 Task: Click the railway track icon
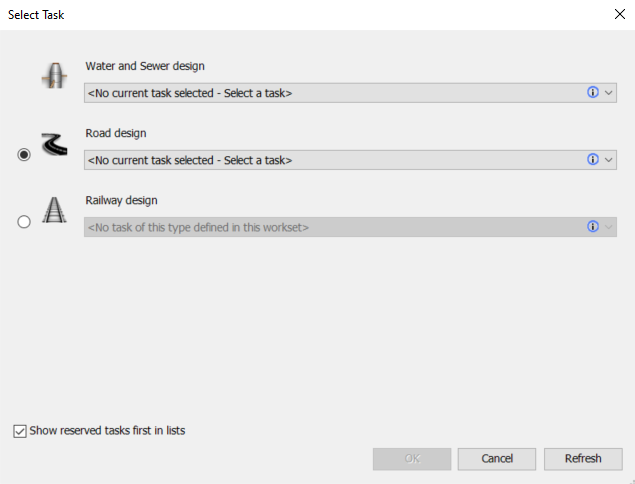pyautogui.click(x=54, y=211)
